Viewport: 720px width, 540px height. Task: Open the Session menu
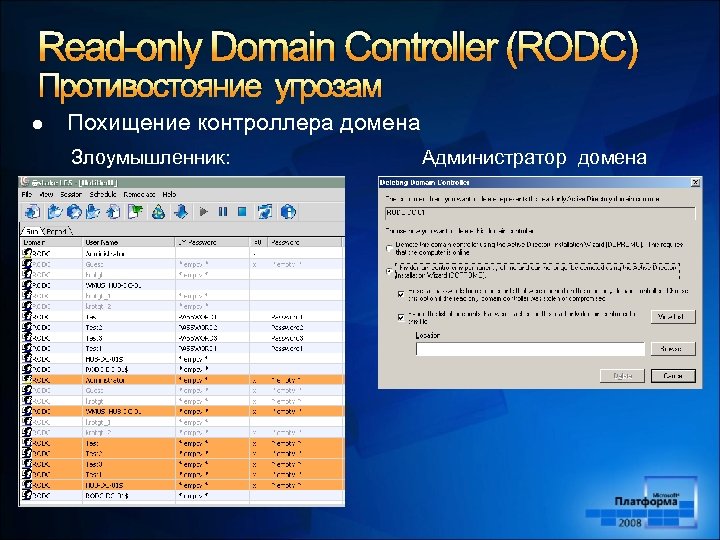(x=71, y=194)
